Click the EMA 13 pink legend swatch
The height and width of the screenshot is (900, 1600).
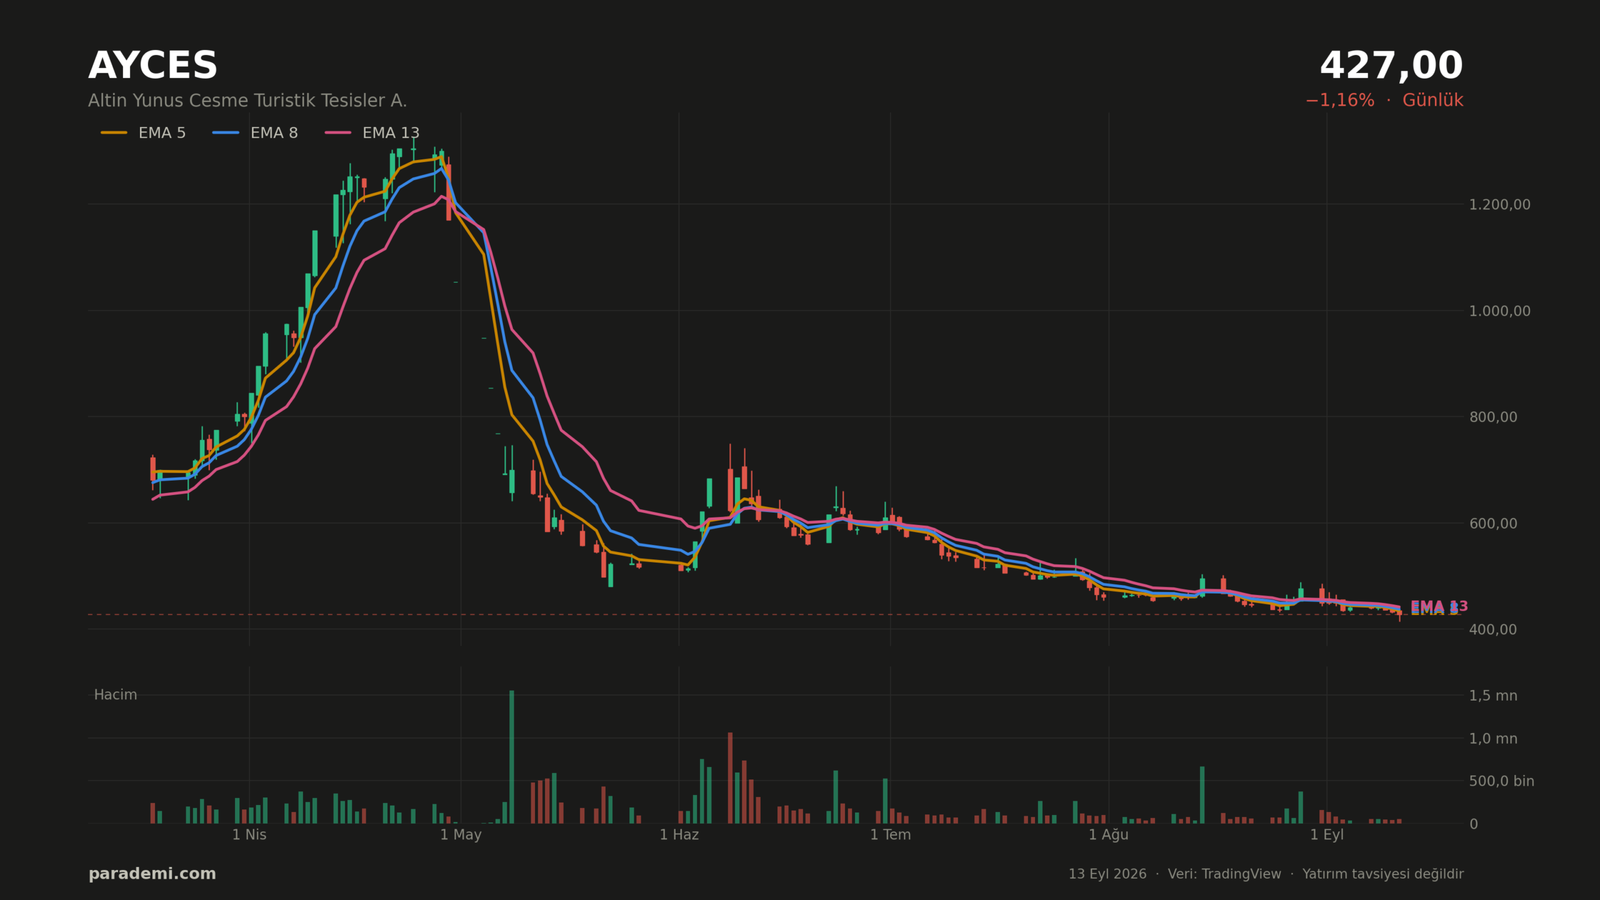tap(338, 133)
